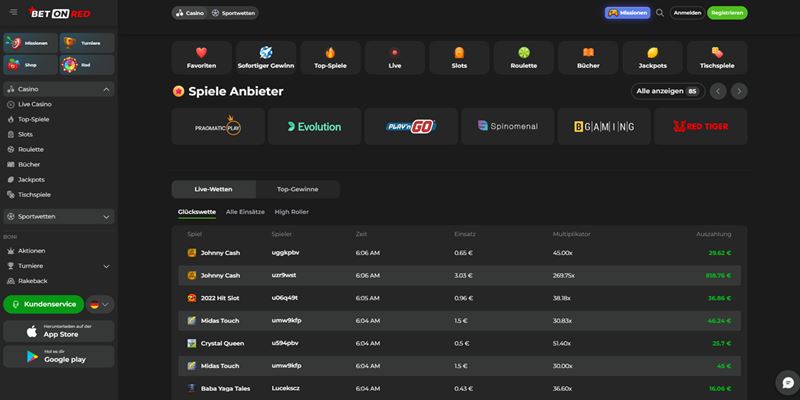This screenshot has width=800, height=400.
Task: Click the 45 € payout value
Action: (724, 366)
